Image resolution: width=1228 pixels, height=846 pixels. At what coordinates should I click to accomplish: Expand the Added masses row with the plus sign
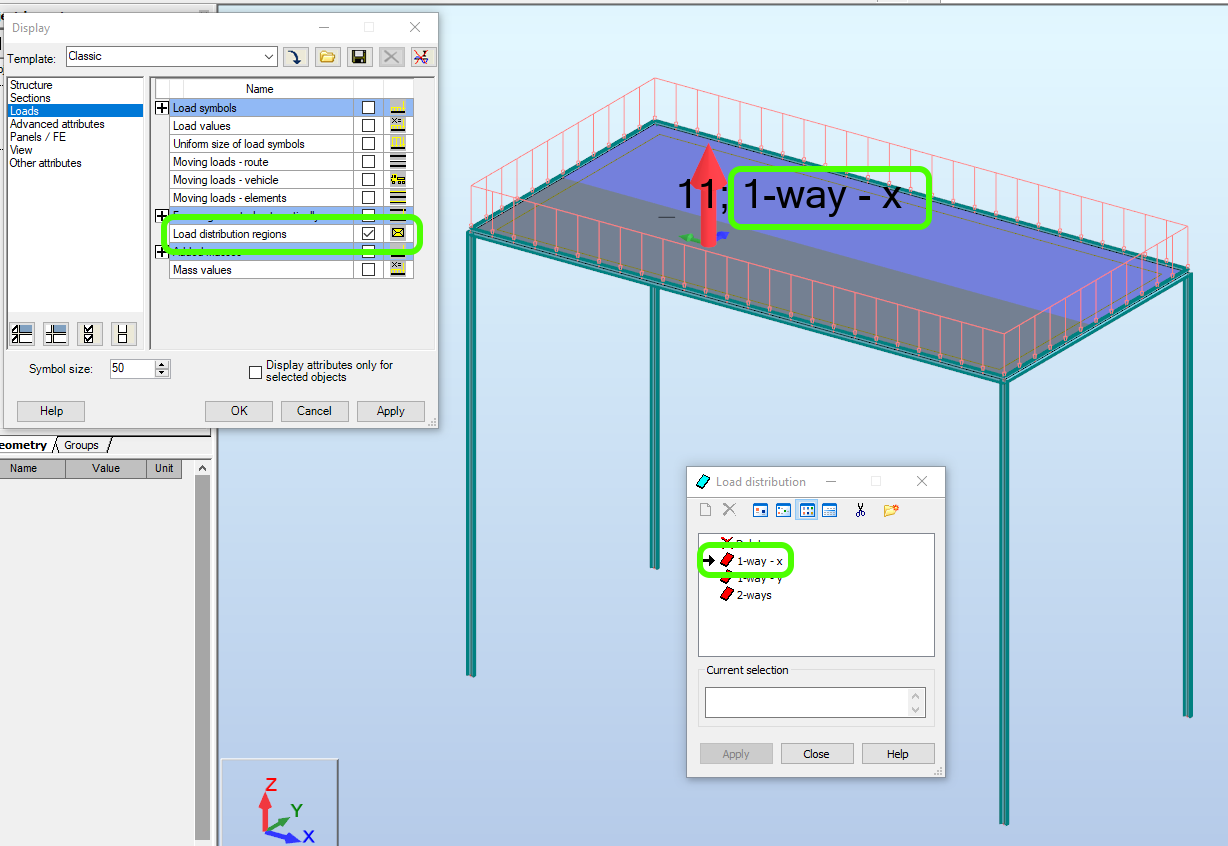(162, 251)
